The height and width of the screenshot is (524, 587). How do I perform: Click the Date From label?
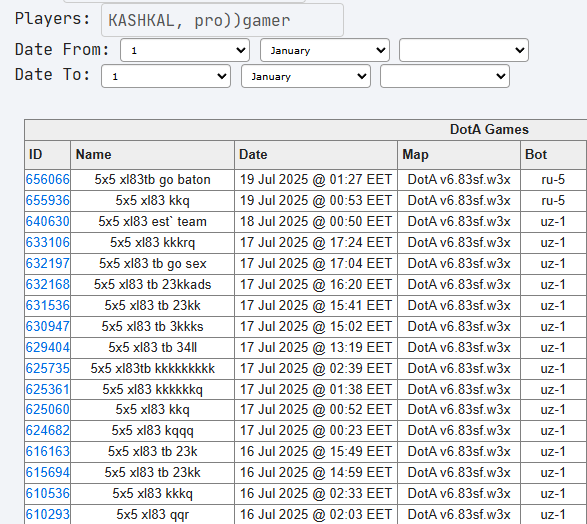tap(62, 49)
